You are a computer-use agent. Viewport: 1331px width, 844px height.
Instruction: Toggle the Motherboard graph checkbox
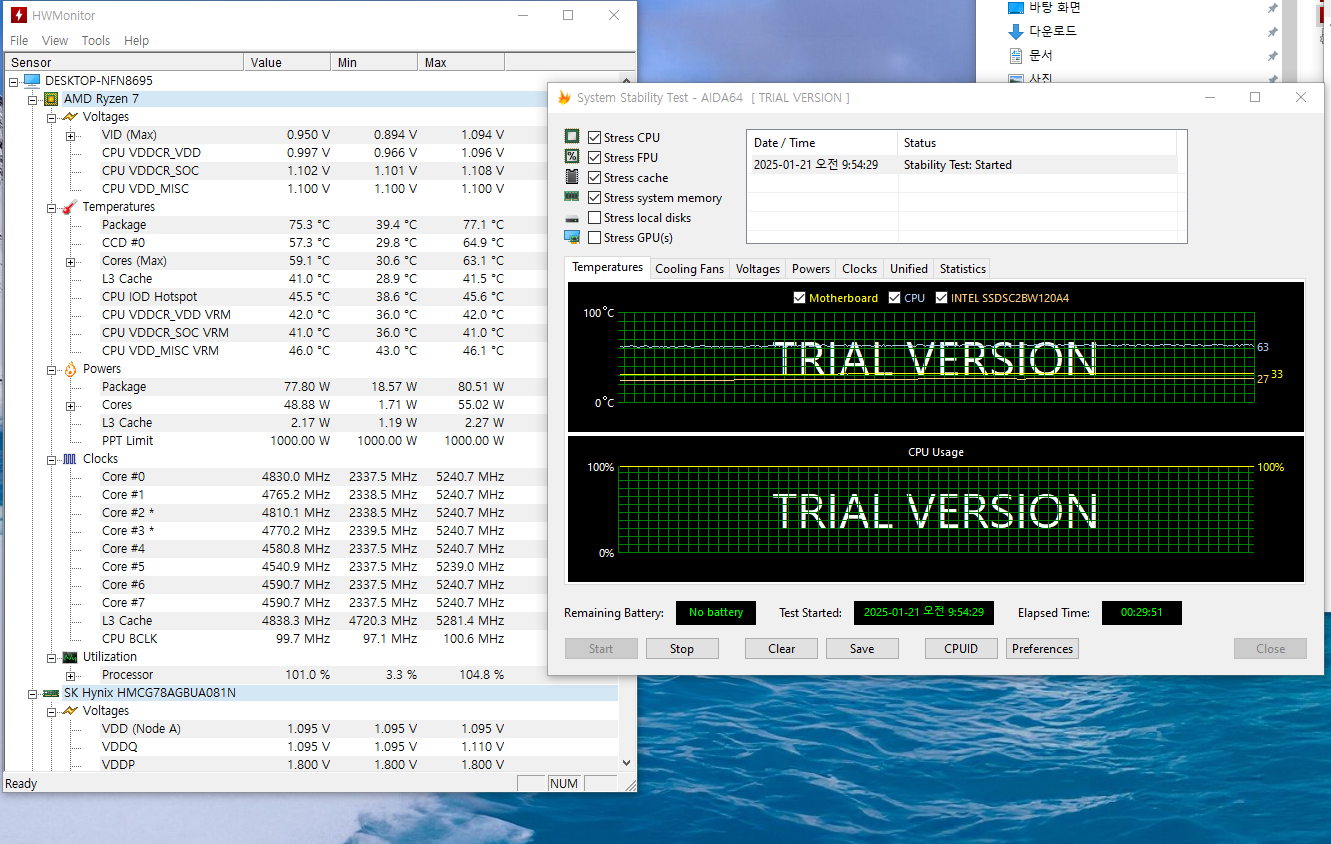click(x=799, y=298)
